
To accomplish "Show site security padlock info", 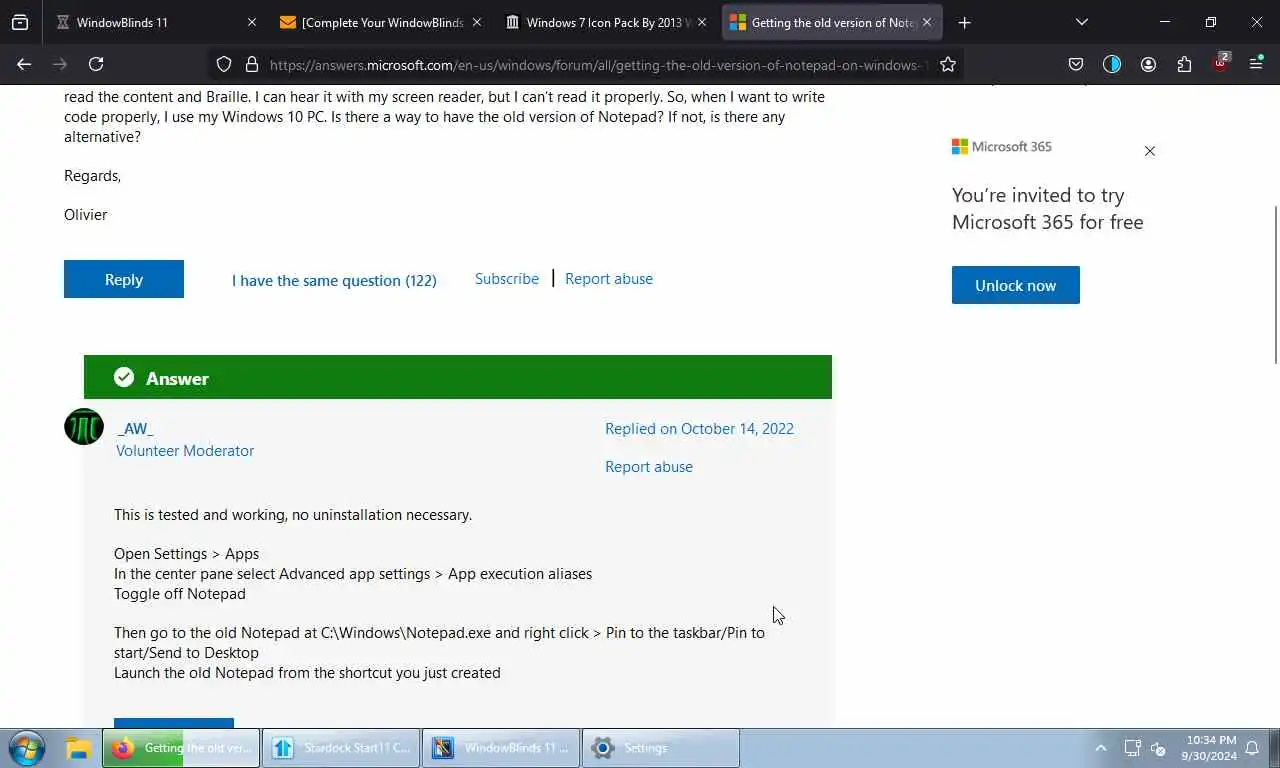I will click(x=252, y=64).
